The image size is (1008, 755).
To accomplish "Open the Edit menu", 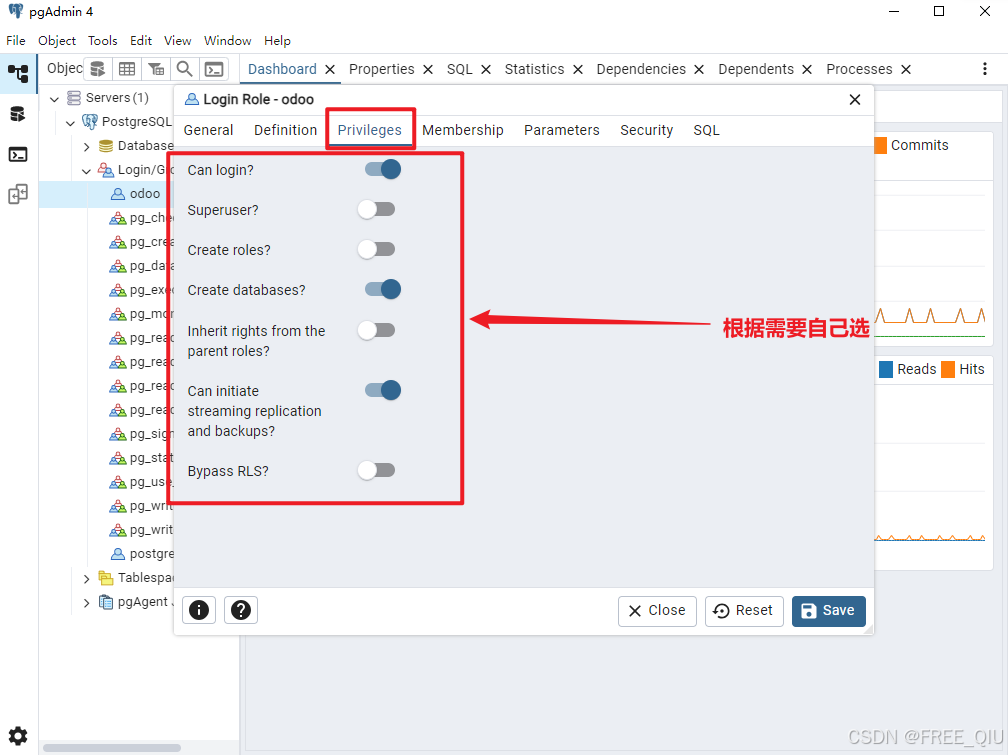I will tap(141, 41).
